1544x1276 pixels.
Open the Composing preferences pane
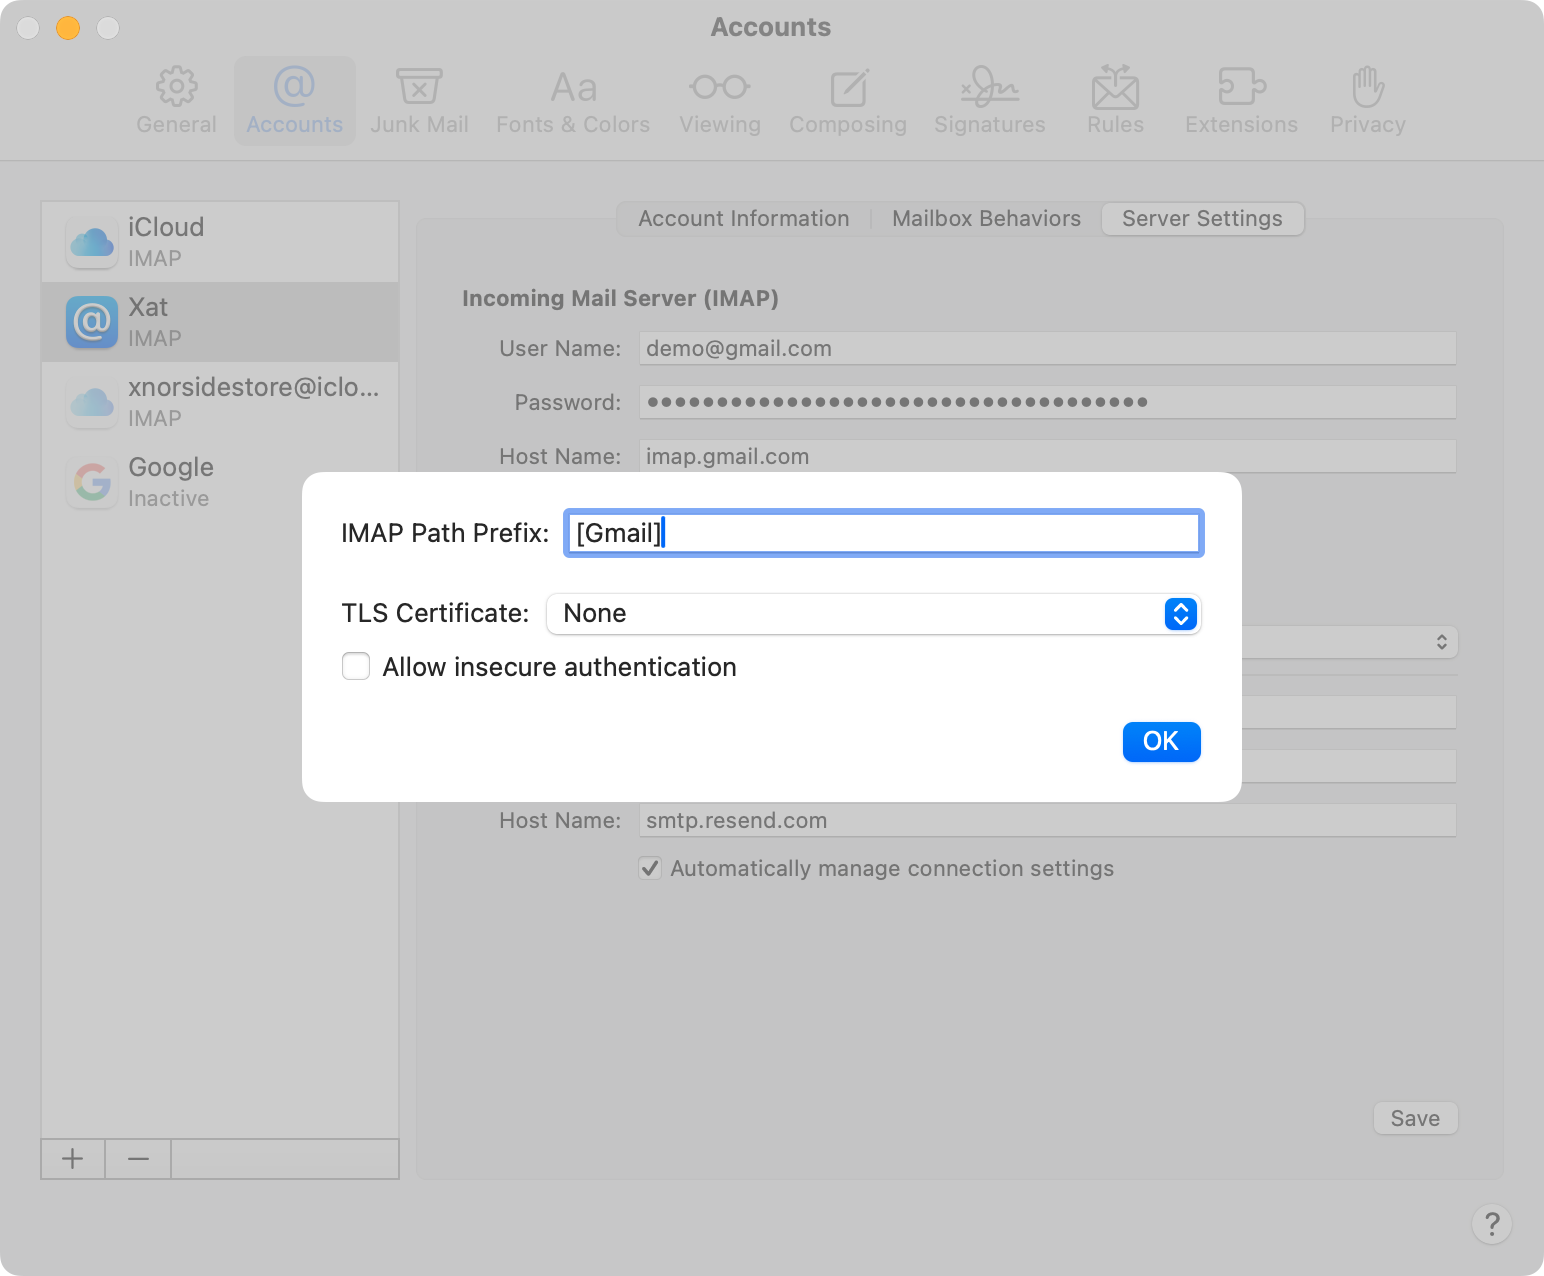point(848,101)
